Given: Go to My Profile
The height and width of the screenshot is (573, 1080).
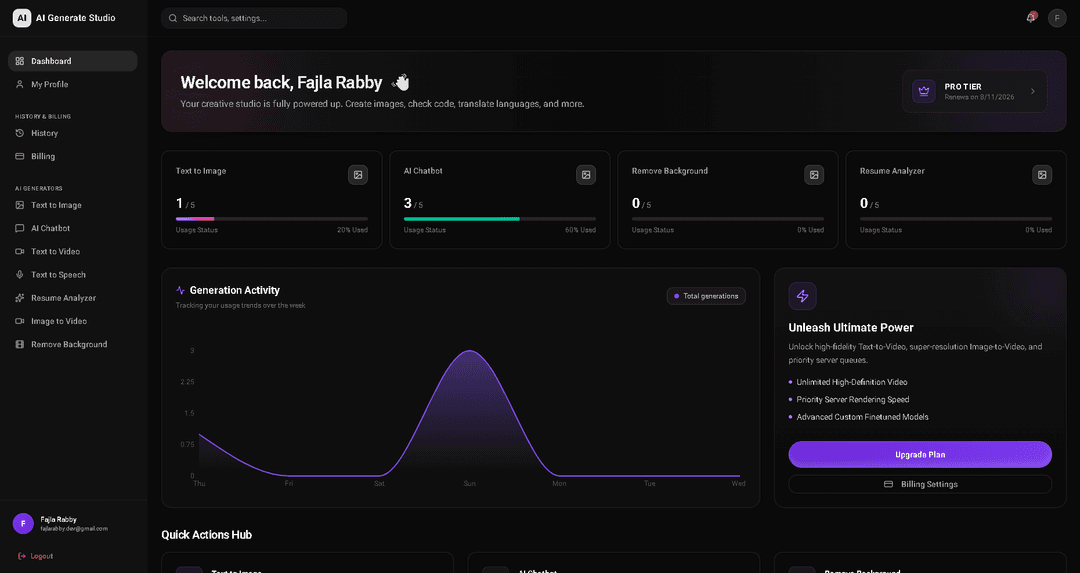Looking at the screenshot, I should [73, 85].
